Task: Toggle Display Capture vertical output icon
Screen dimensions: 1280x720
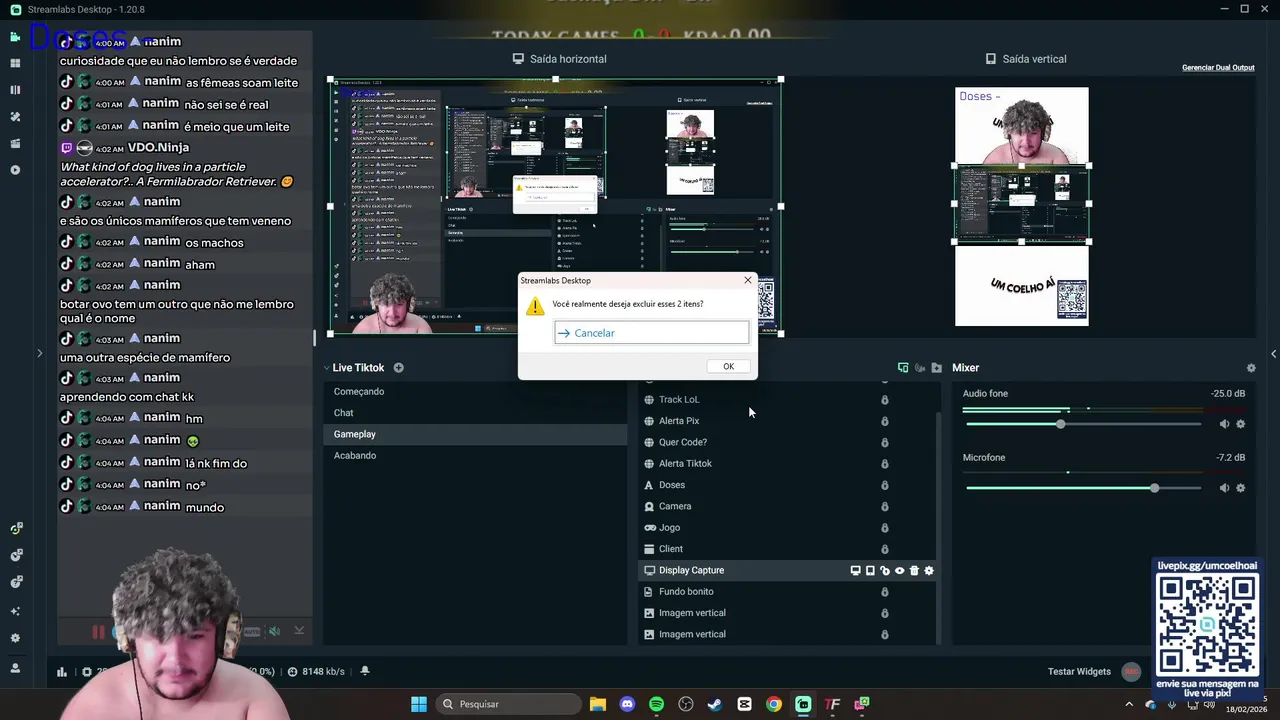Action: pyautogui.click(x=870, y=570)
